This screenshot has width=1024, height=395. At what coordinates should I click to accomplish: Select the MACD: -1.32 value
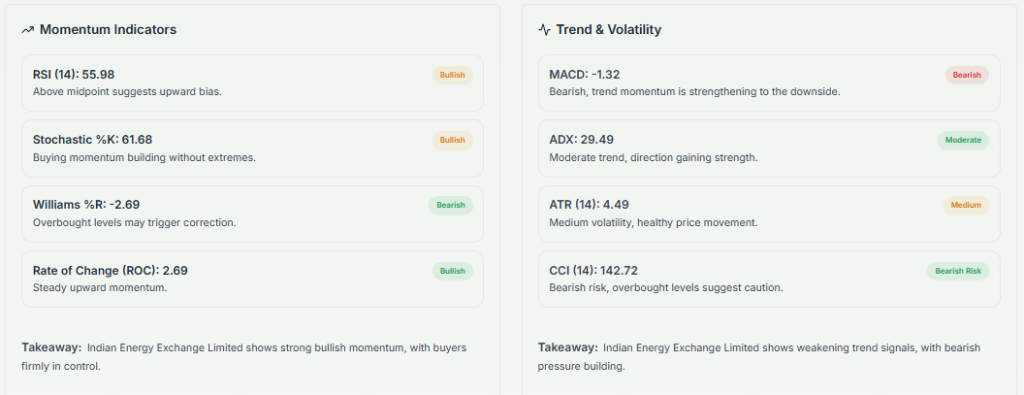point(584,74)
